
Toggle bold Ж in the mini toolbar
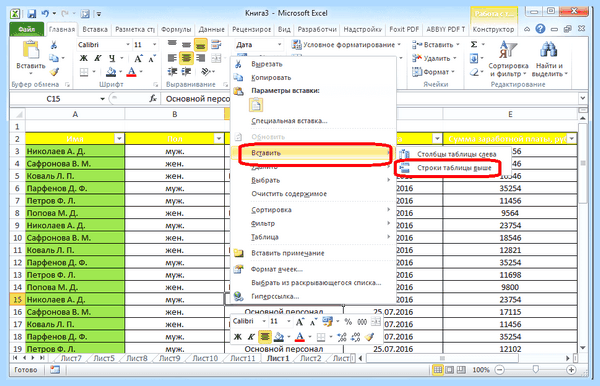(x=238, y=337)
